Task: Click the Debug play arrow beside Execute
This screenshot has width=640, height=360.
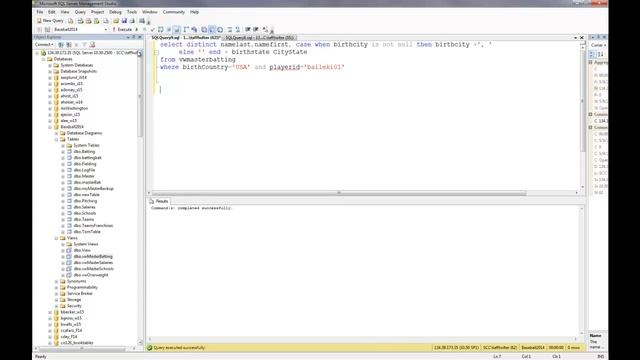Action: pos(137,29)
